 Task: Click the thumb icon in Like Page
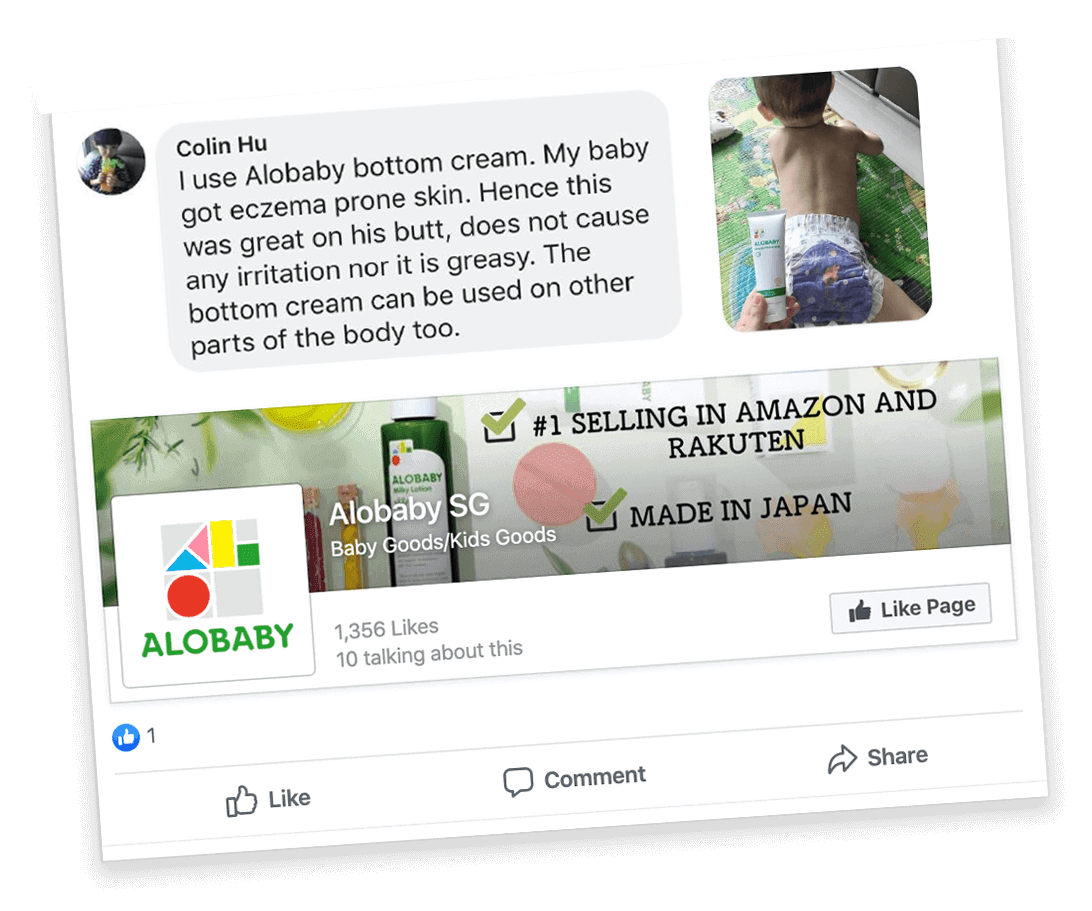click(x=859, y=611)
